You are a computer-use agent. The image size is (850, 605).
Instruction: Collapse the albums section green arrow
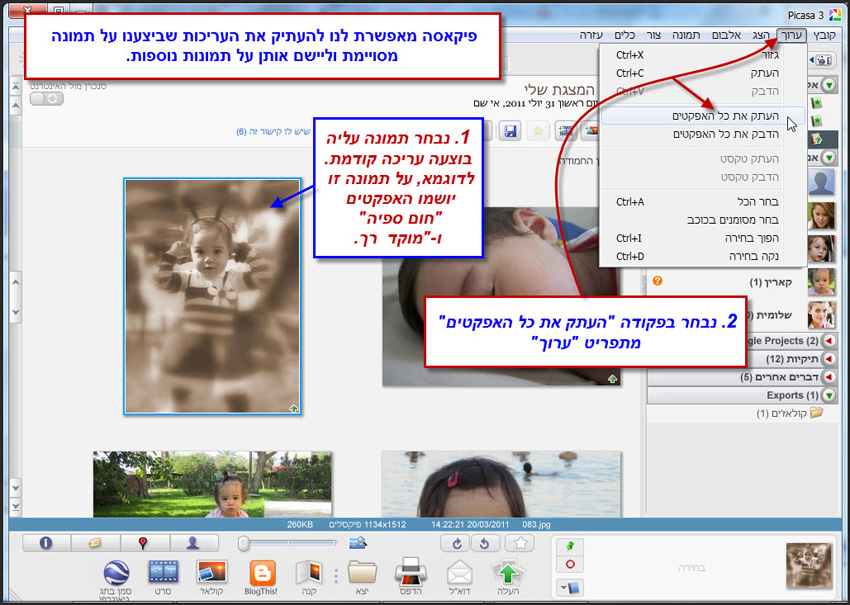829,85
